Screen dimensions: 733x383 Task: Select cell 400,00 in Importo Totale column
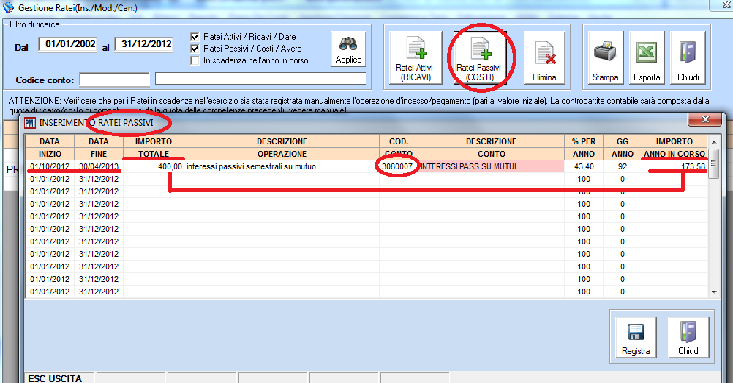tap(153, 166)
